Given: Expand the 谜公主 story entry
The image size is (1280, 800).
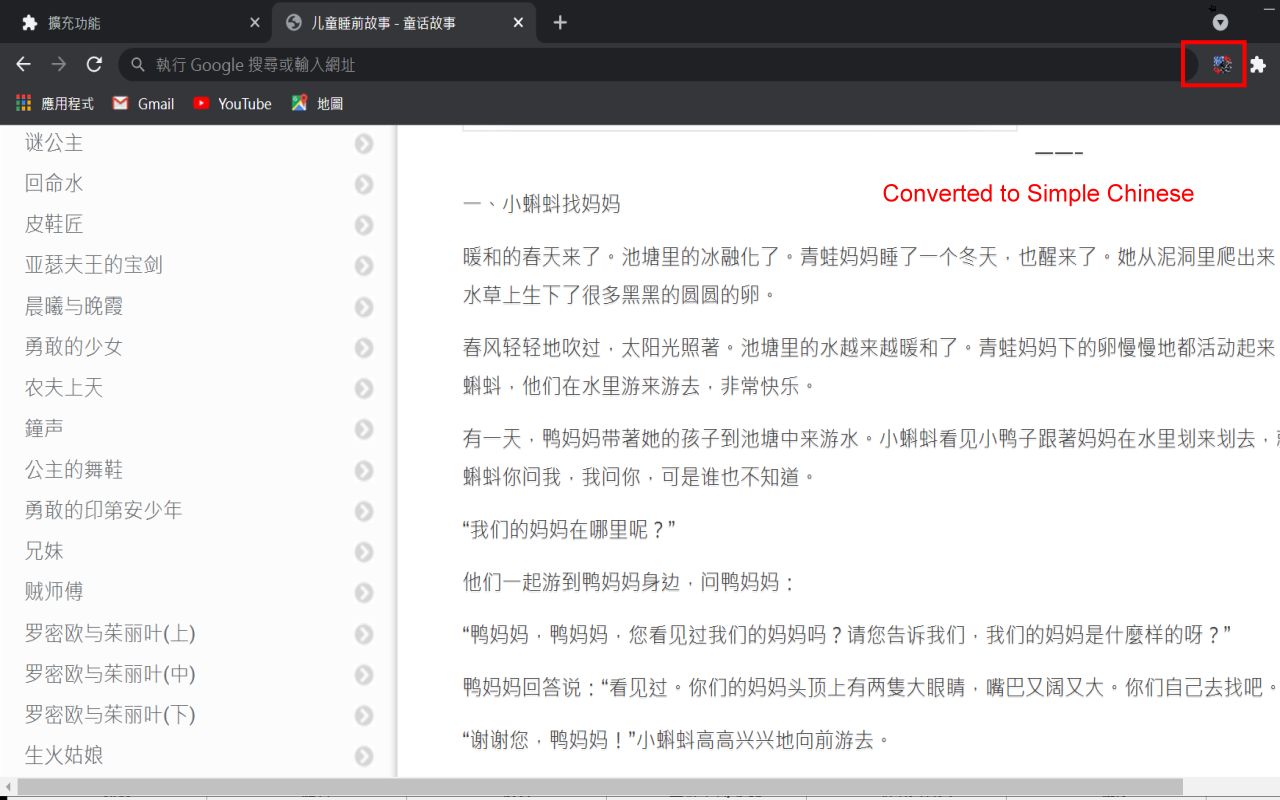Looking at the screenshot, I should point(363,143).
